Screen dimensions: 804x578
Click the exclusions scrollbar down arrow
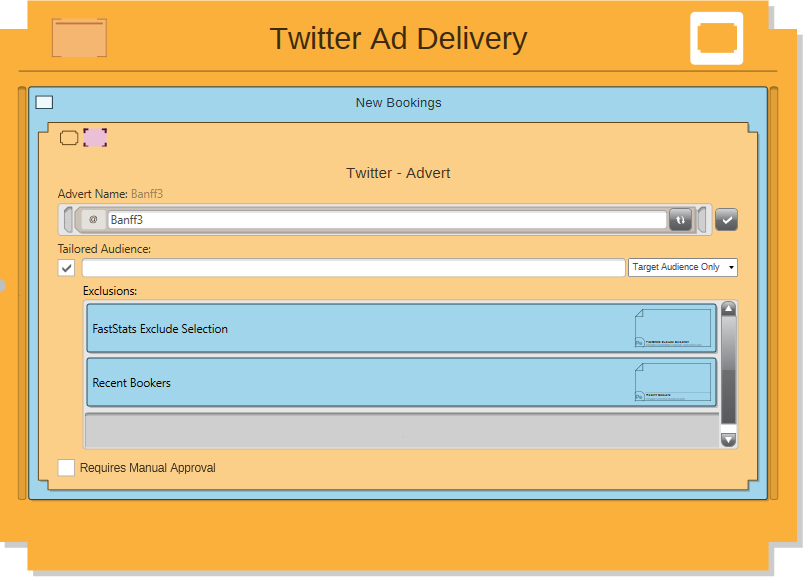pyautogui.click(x=729, y=440)
